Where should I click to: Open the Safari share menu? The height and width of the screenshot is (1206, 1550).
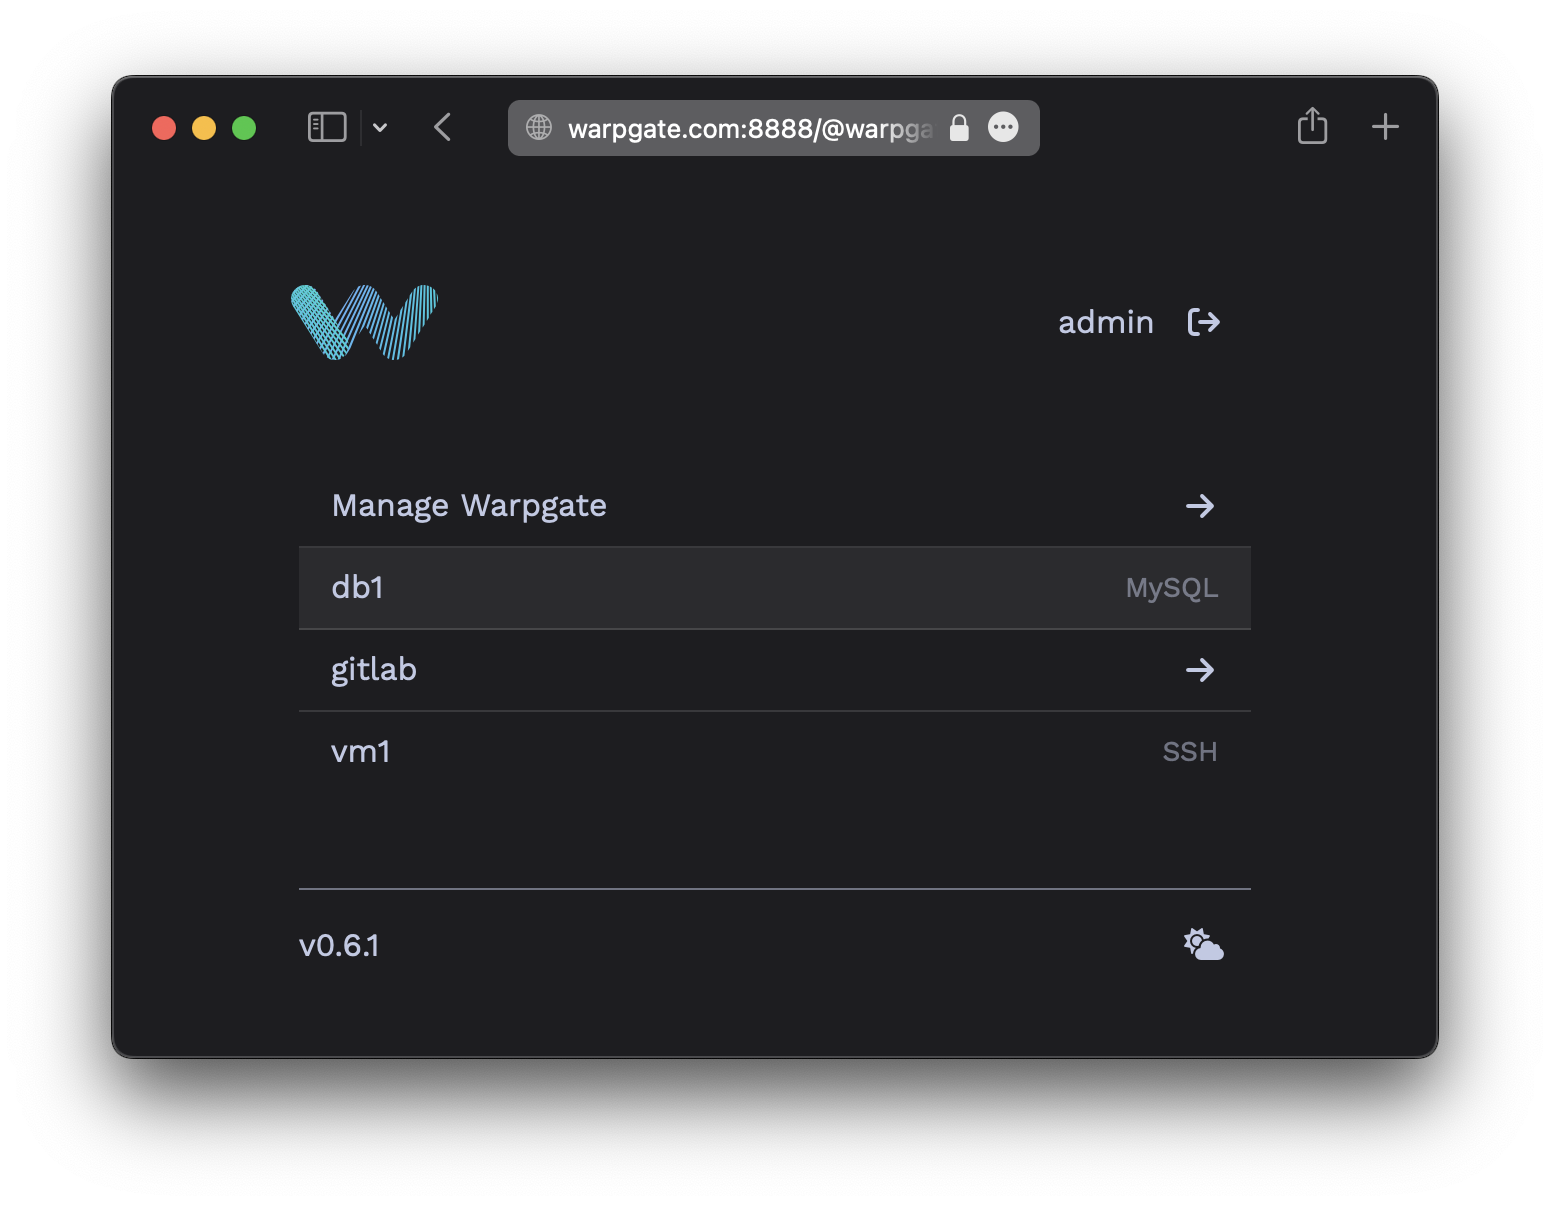(1312, 126)
